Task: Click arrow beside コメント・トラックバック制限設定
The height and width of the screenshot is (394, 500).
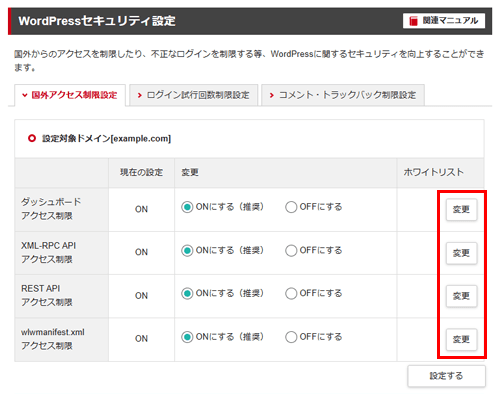Action: tap(272, 96)
